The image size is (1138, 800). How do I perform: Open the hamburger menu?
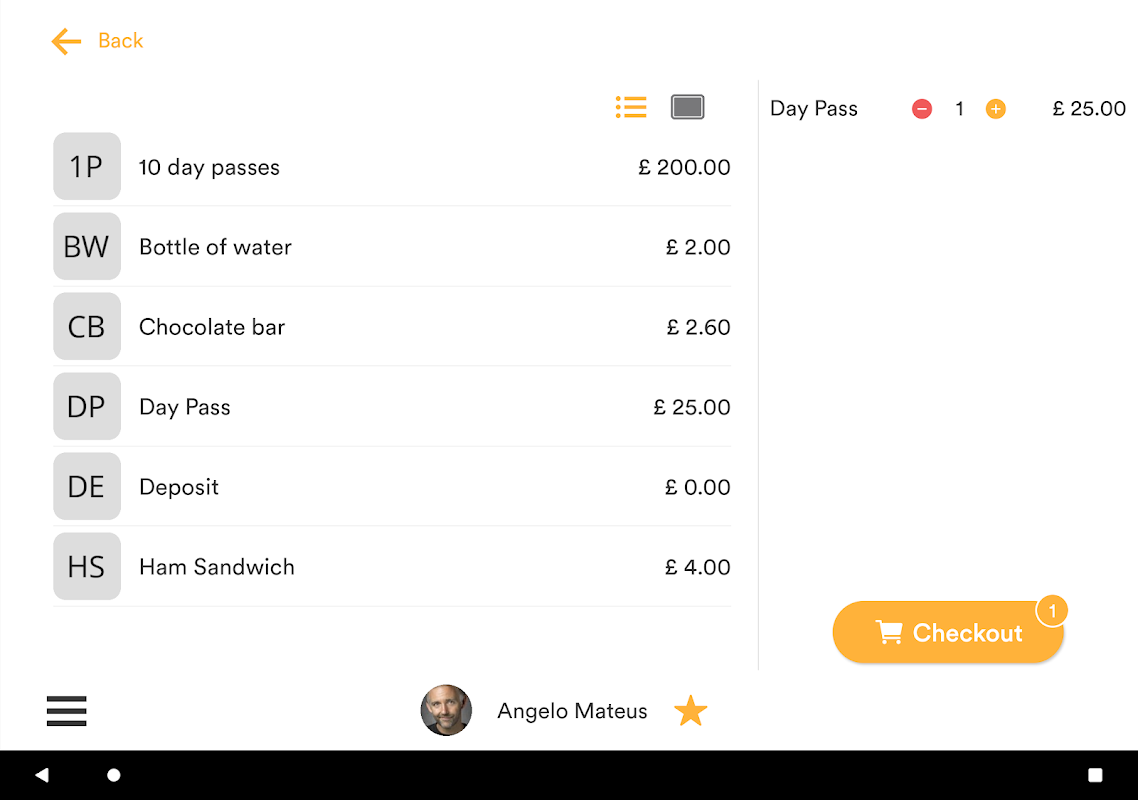click(67, 711)
